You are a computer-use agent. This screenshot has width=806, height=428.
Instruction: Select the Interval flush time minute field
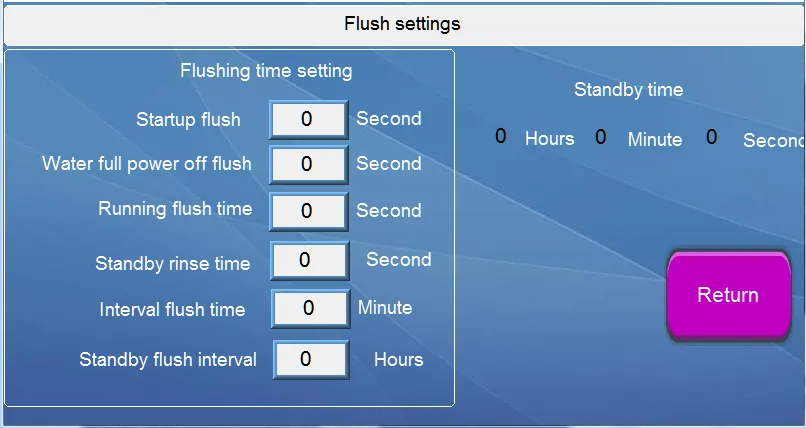(309, 308)
